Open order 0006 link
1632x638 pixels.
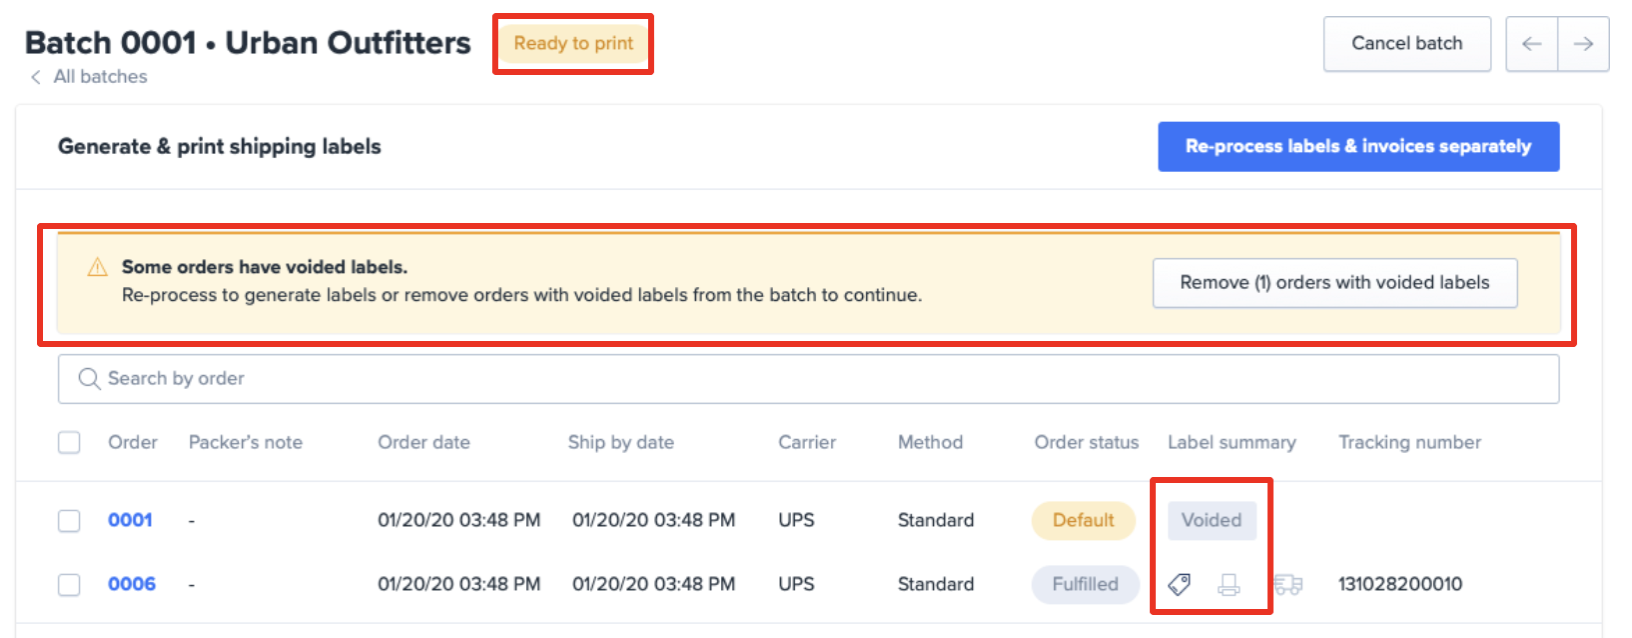pyautogui.click(x=132, y=584)
